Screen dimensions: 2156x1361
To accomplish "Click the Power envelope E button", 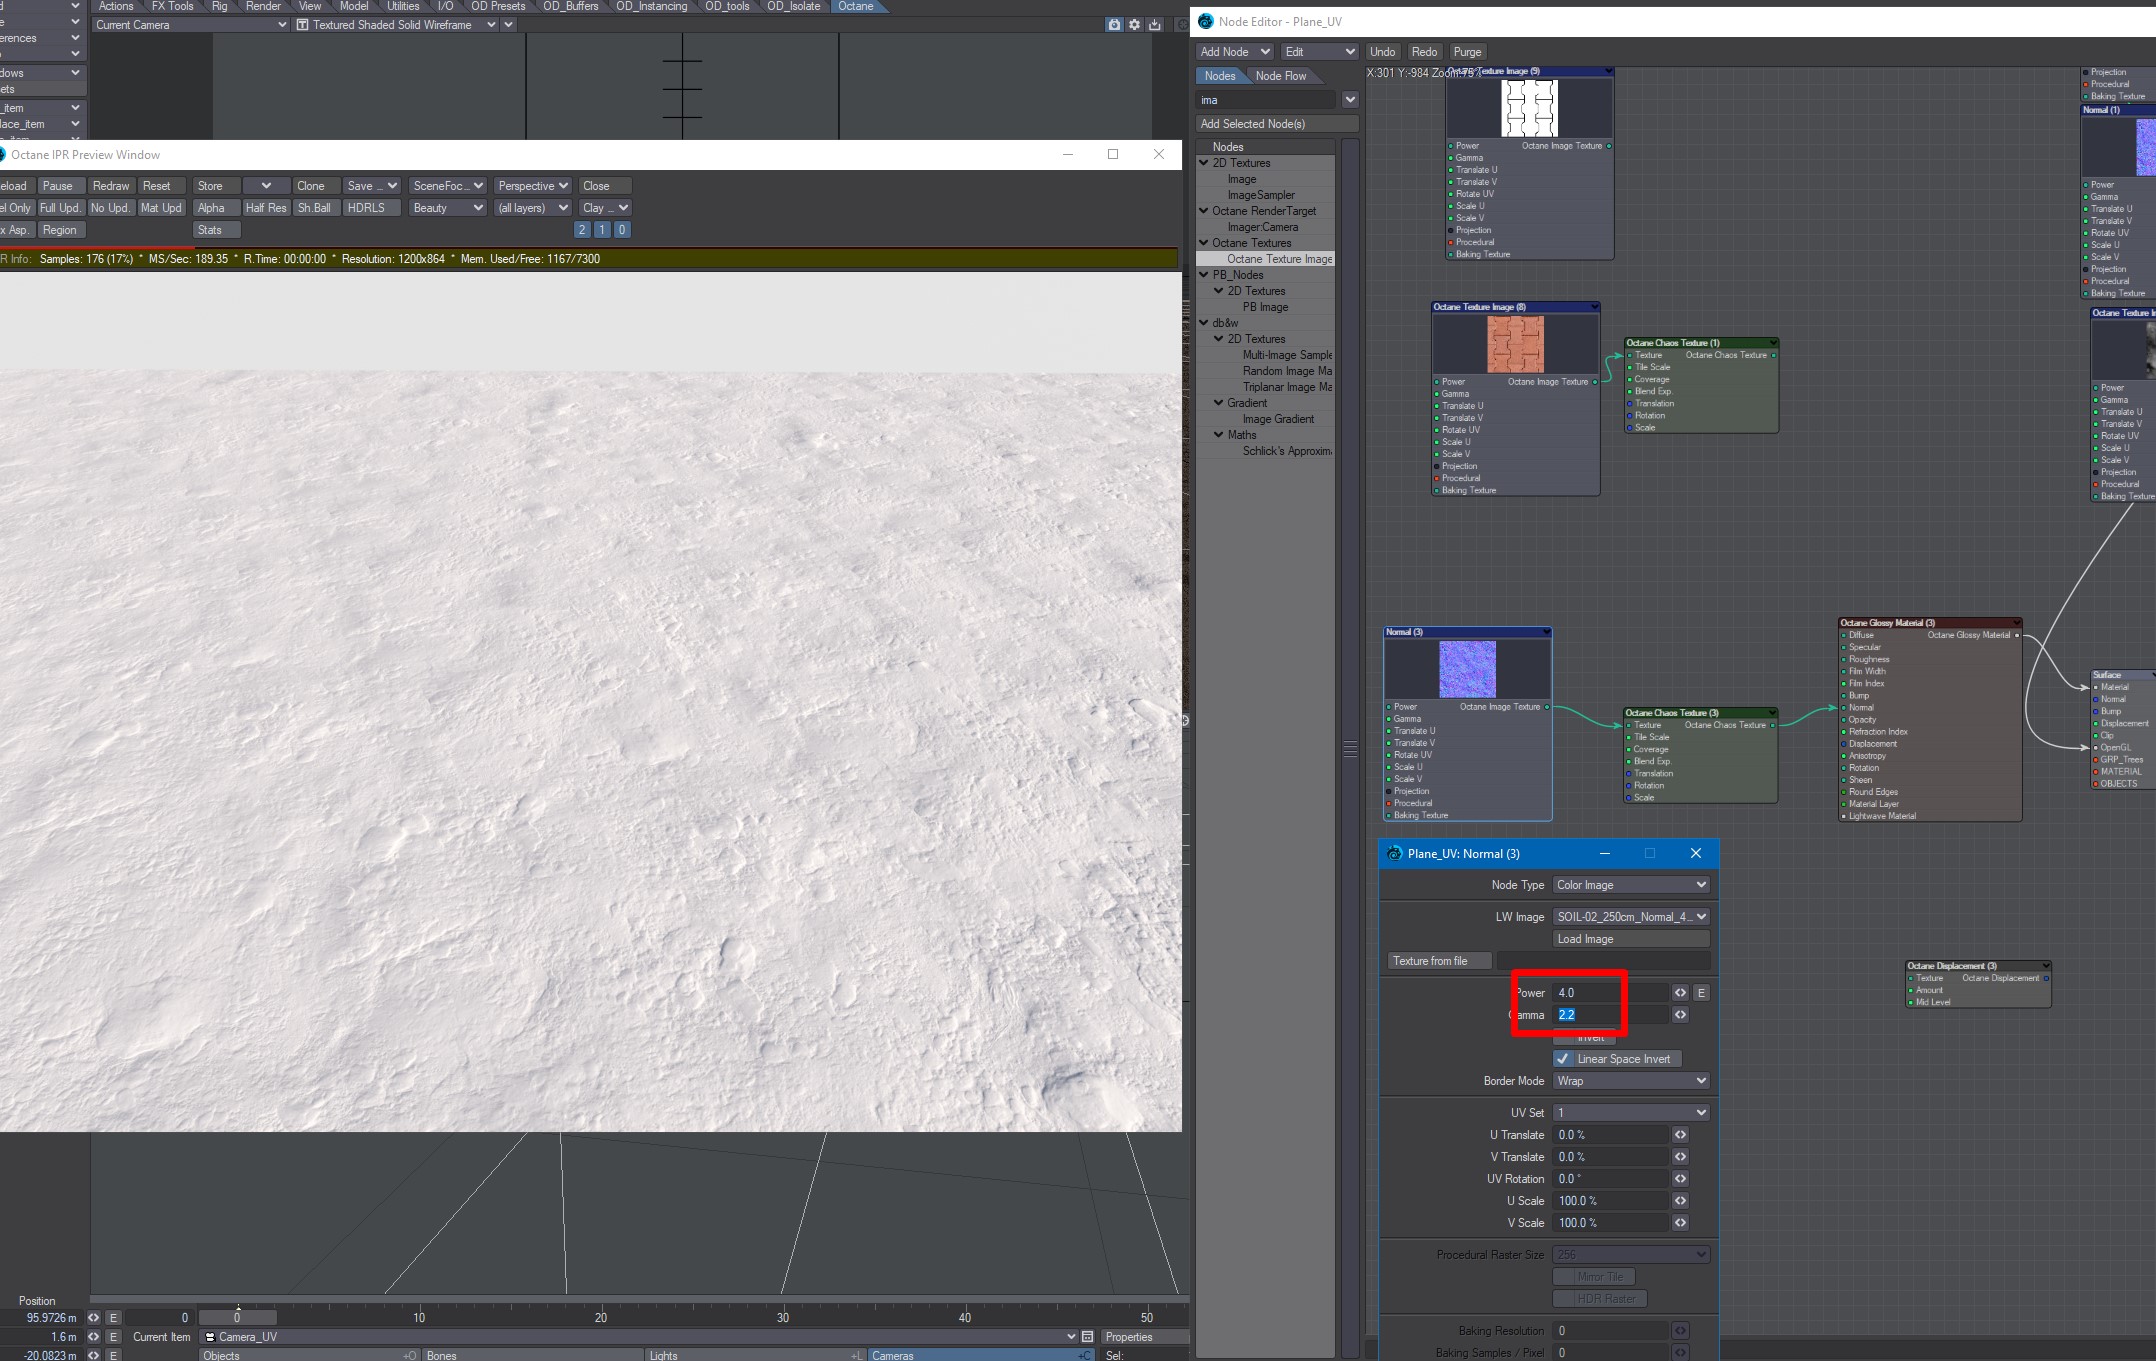I will tap(1701, 993).
